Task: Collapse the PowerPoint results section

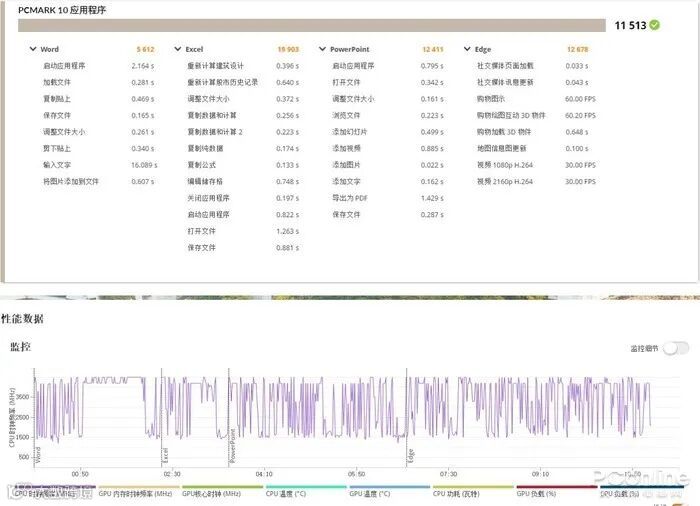Action: pyautogui.click(x=322, y=49)
